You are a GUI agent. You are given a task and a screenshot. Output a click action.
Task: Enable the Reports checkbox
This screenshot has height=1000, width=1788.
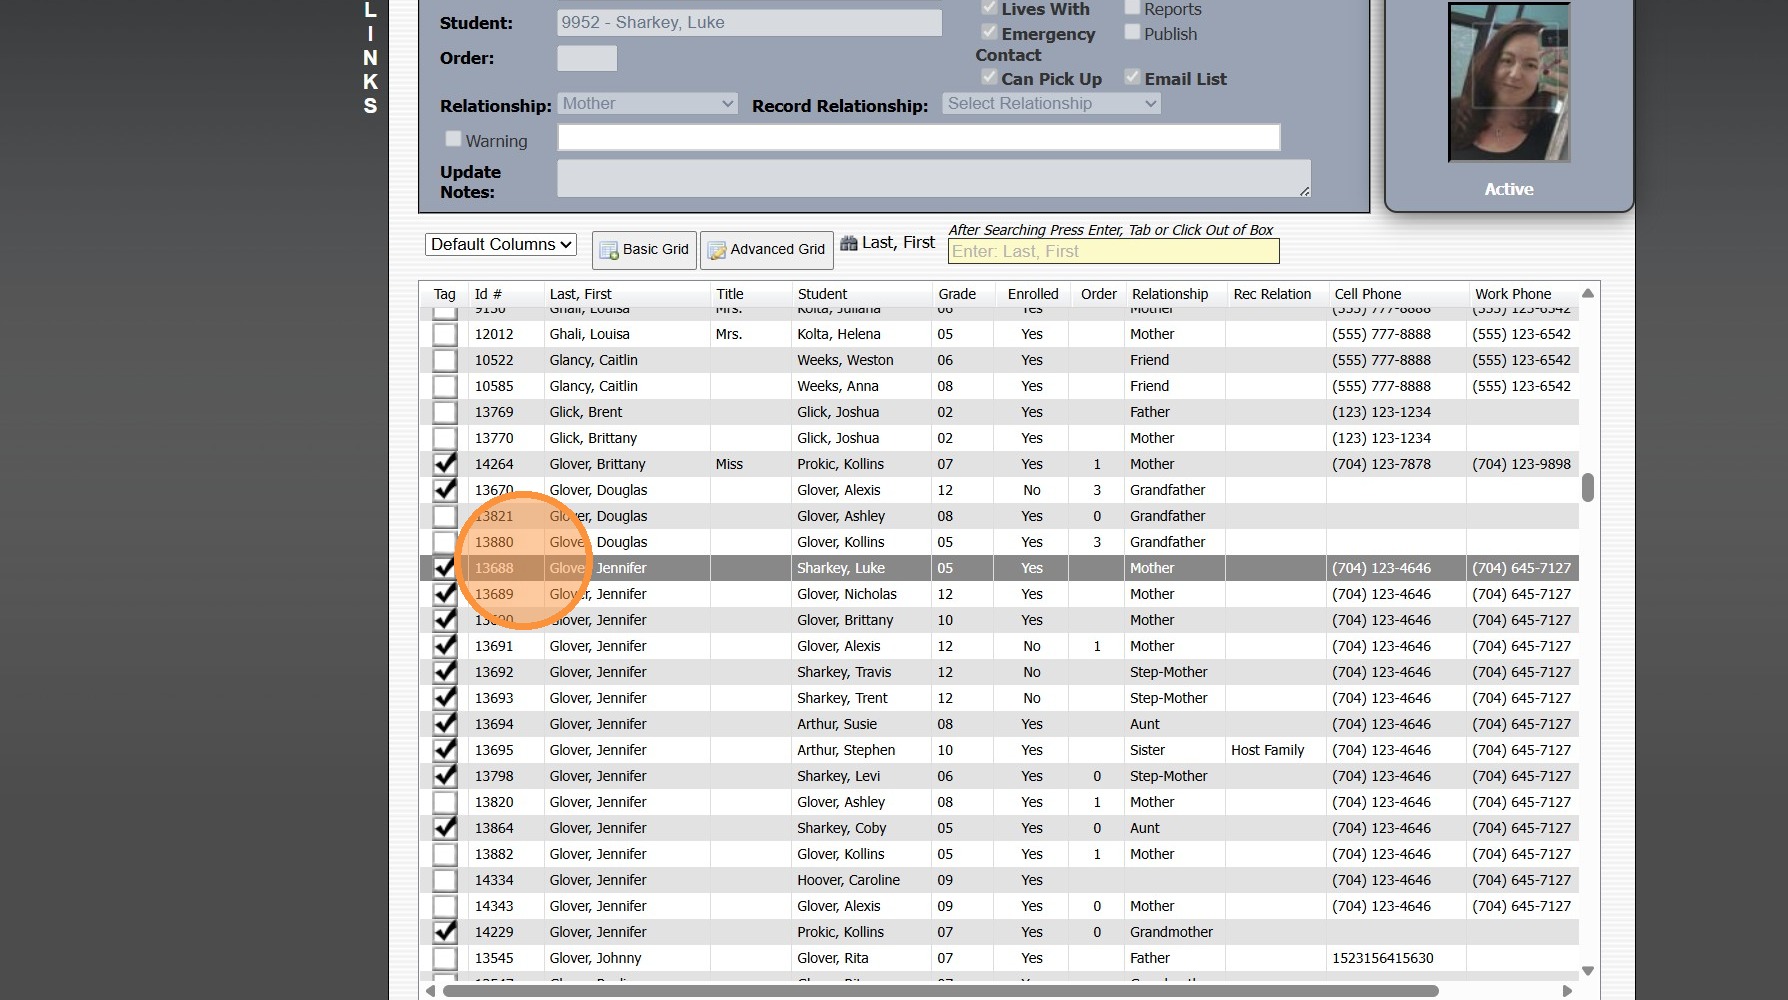point(1132,8)
